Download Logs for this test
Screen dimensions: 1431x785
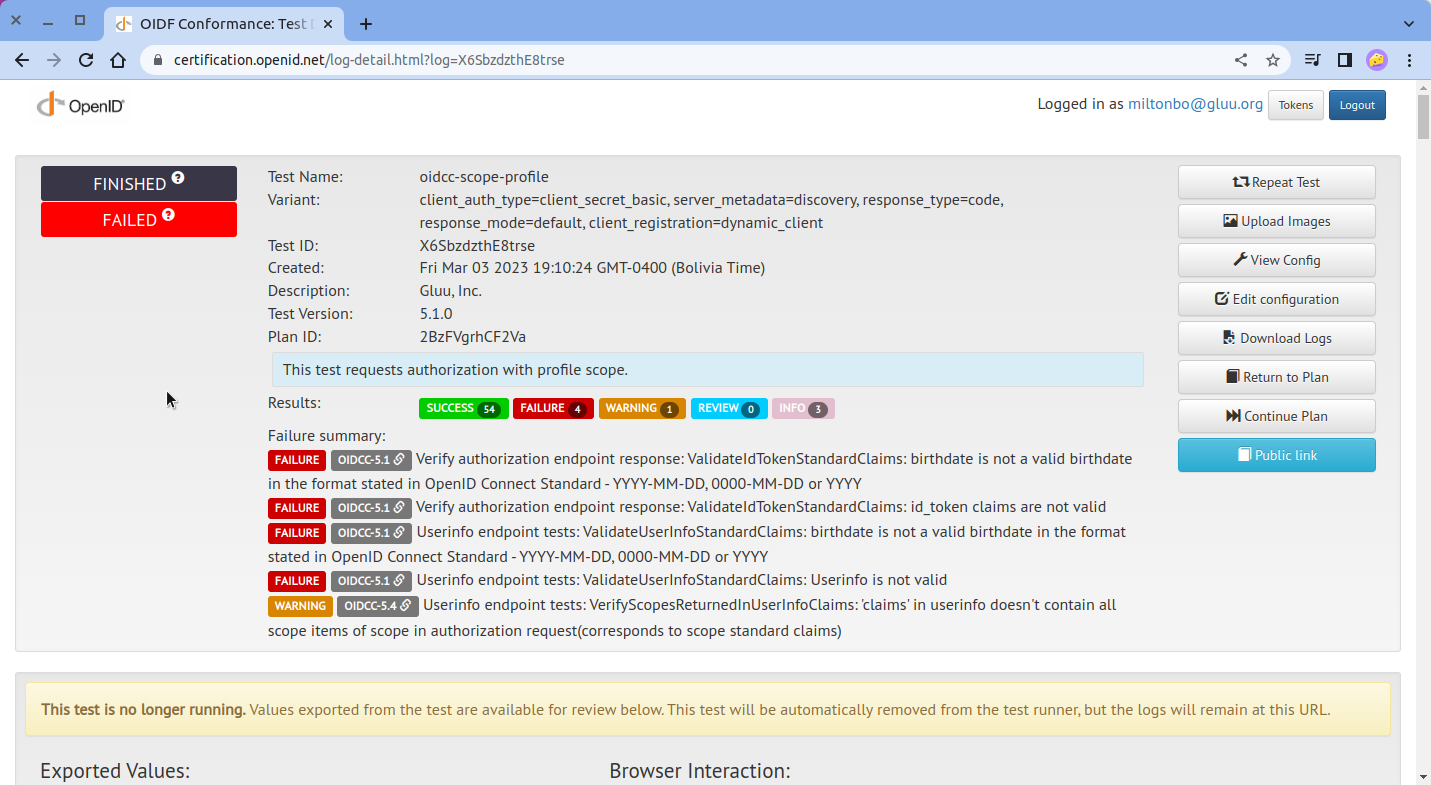click(1276, 338)
